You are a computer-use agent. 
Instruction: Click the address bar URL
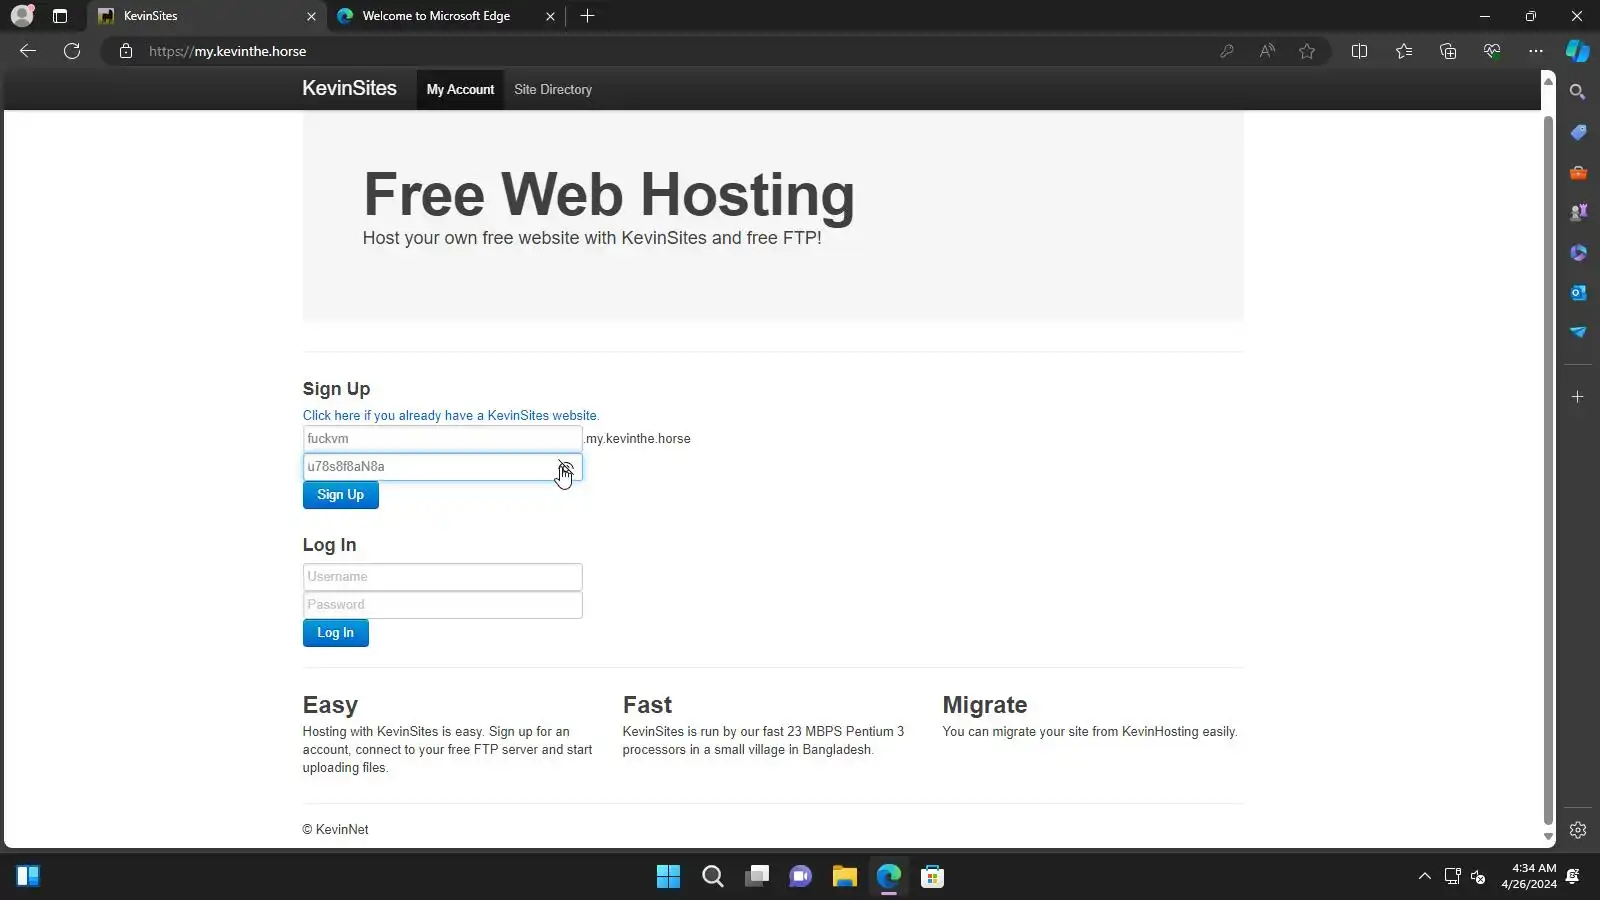228,51
